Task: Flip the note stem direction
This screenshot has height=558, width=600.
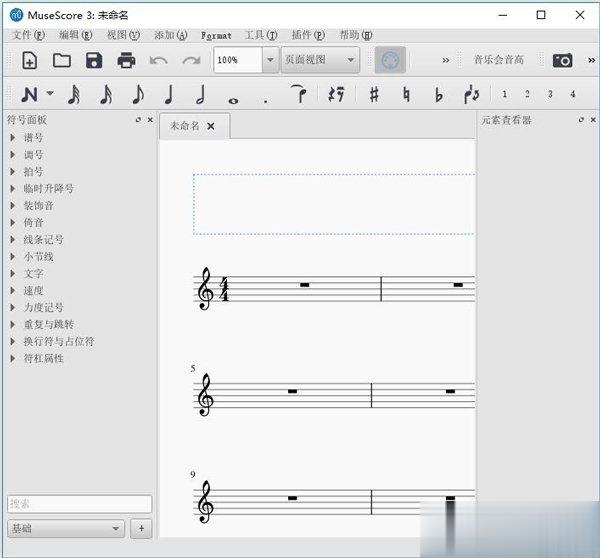Action: [471, 94]
